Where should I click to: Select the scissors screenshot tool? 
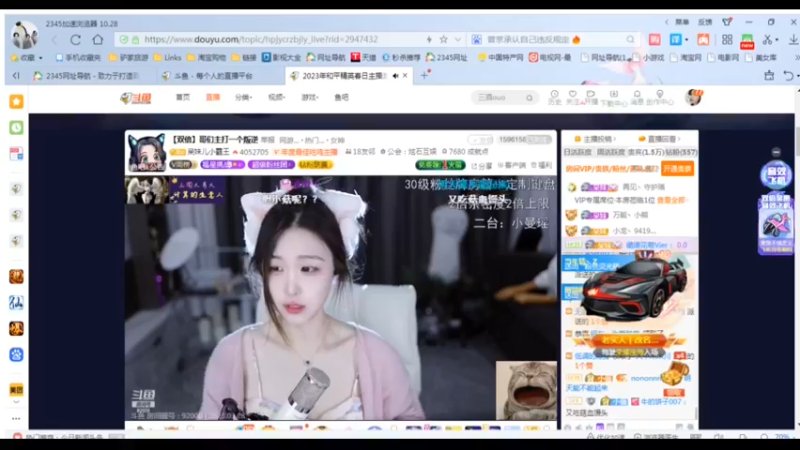767,39
